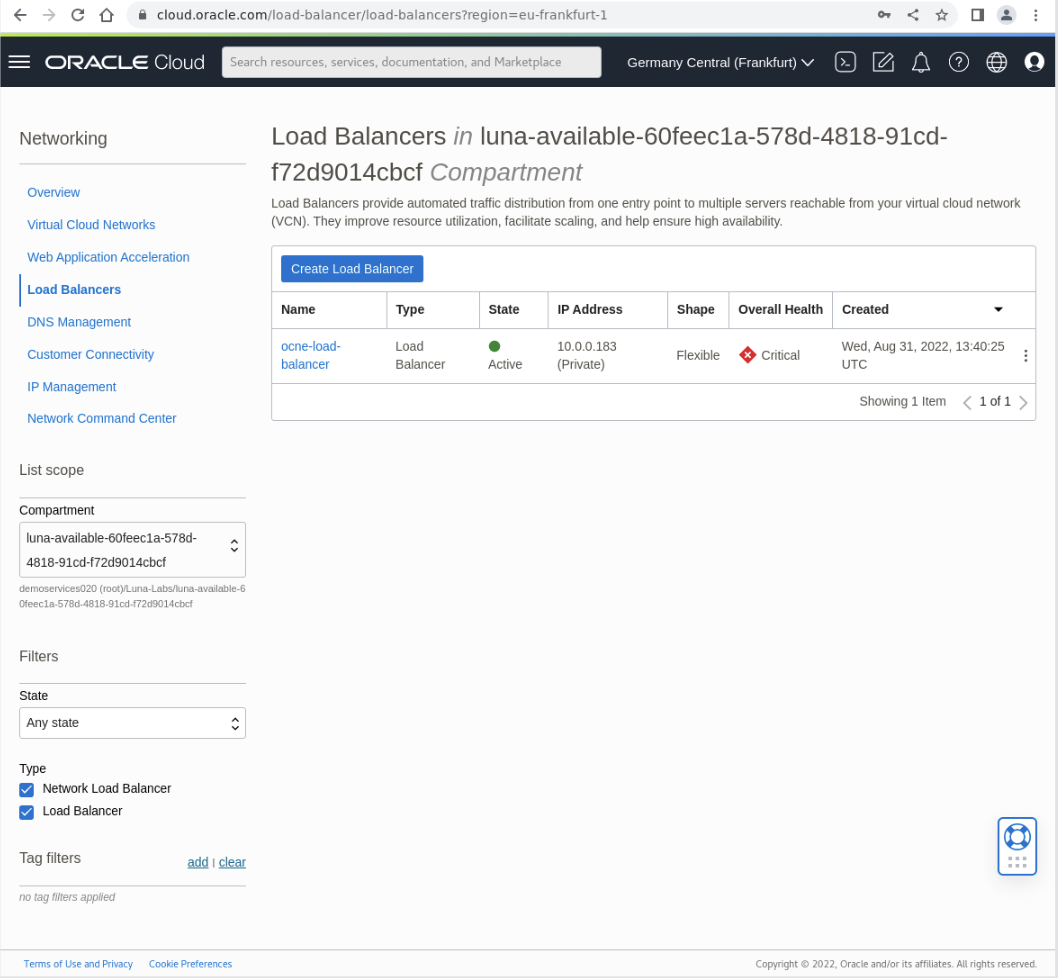Open DNS Management

tap(79, 322)
